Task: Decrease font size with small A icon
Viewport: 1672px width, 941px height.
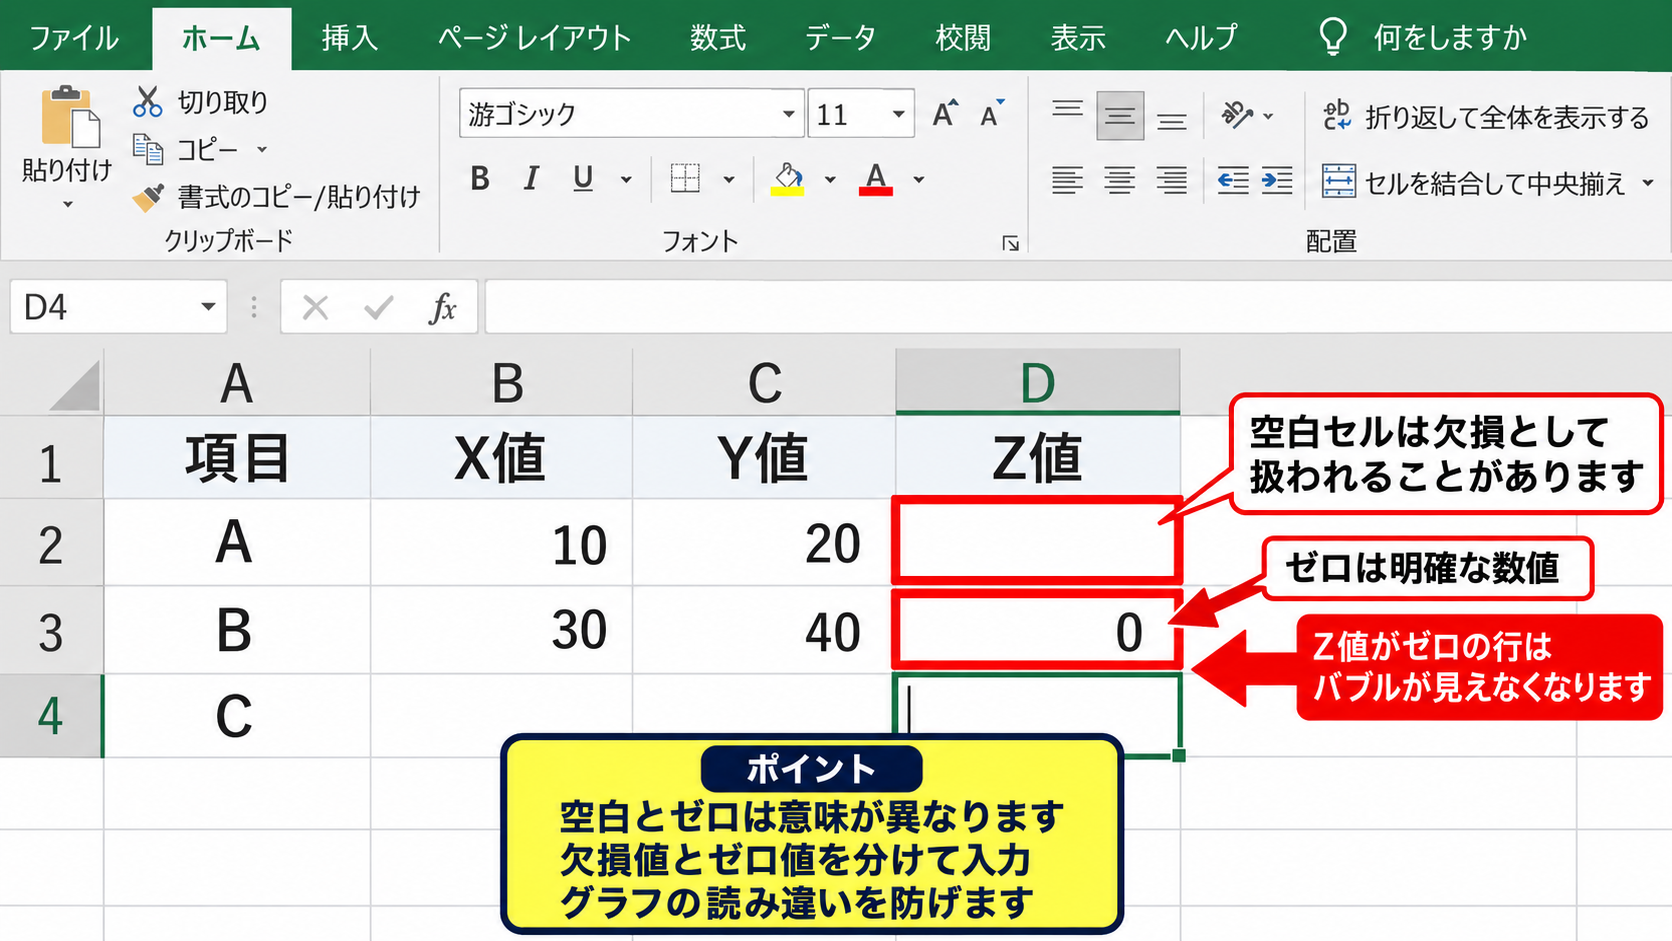Action: click(x=992, y=114)
